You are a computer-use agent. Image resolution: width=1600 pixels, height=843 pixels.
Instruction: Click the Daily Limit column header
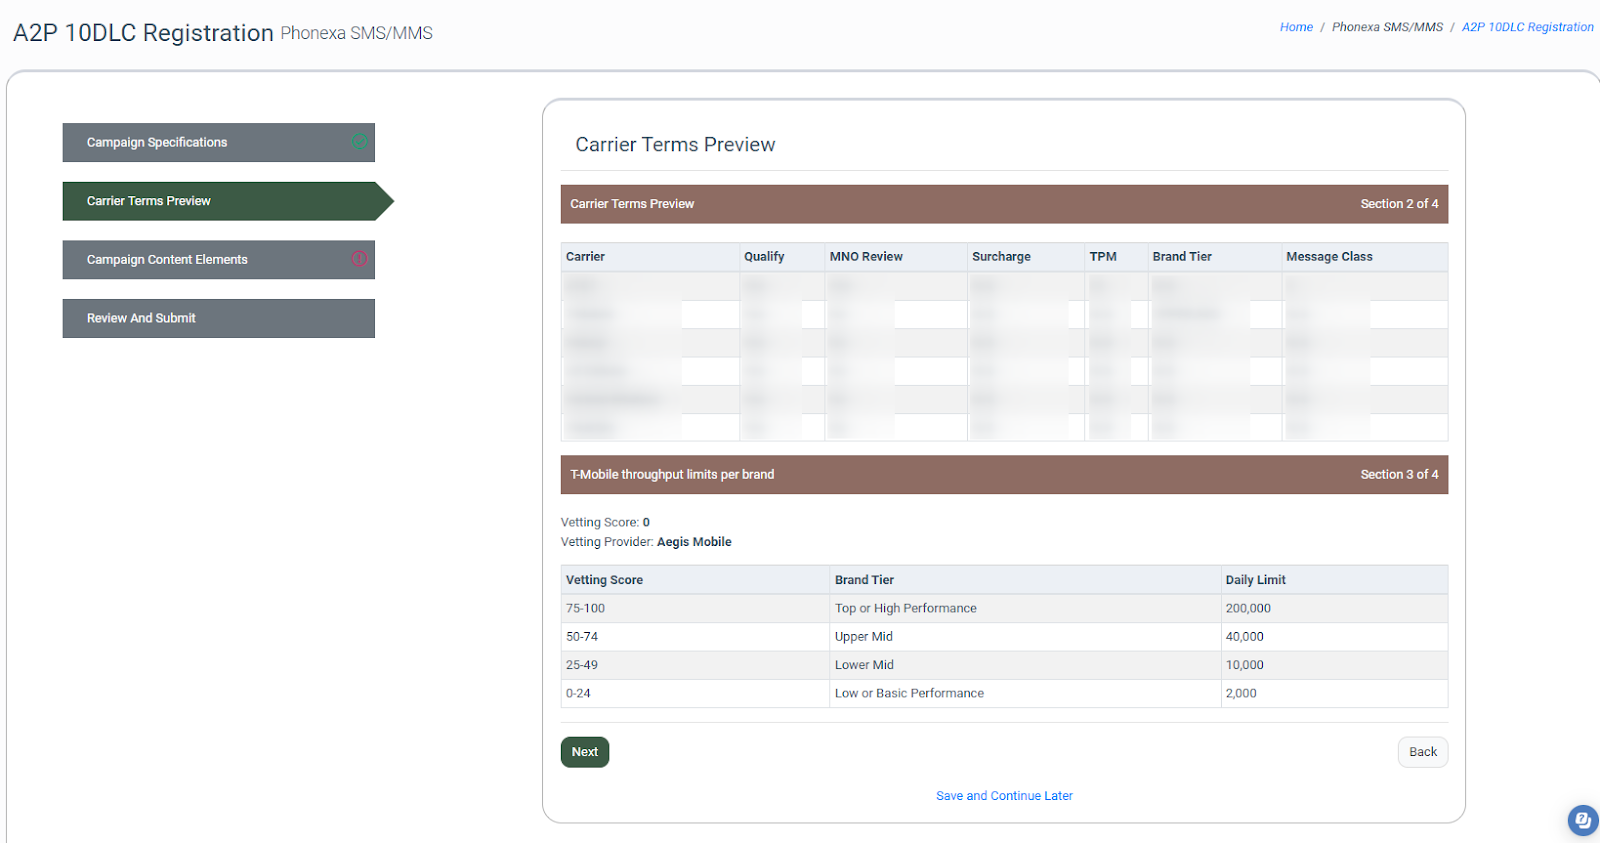pos(1255,580)
